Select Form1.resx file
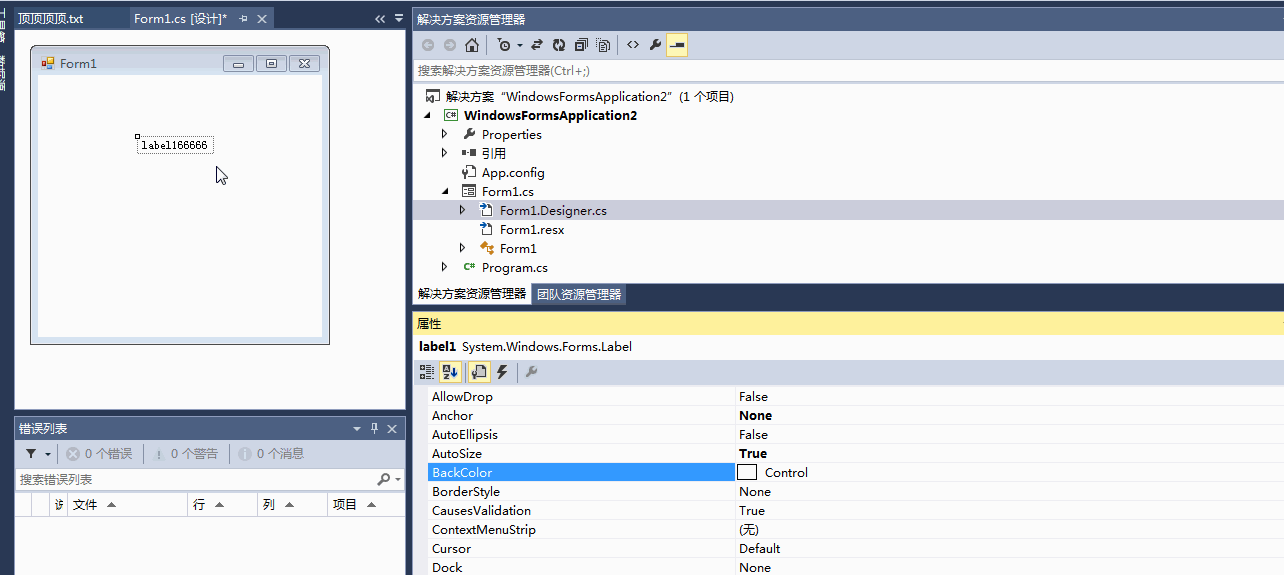Viewport: 1284px width, 575px height. click(532, 230)
